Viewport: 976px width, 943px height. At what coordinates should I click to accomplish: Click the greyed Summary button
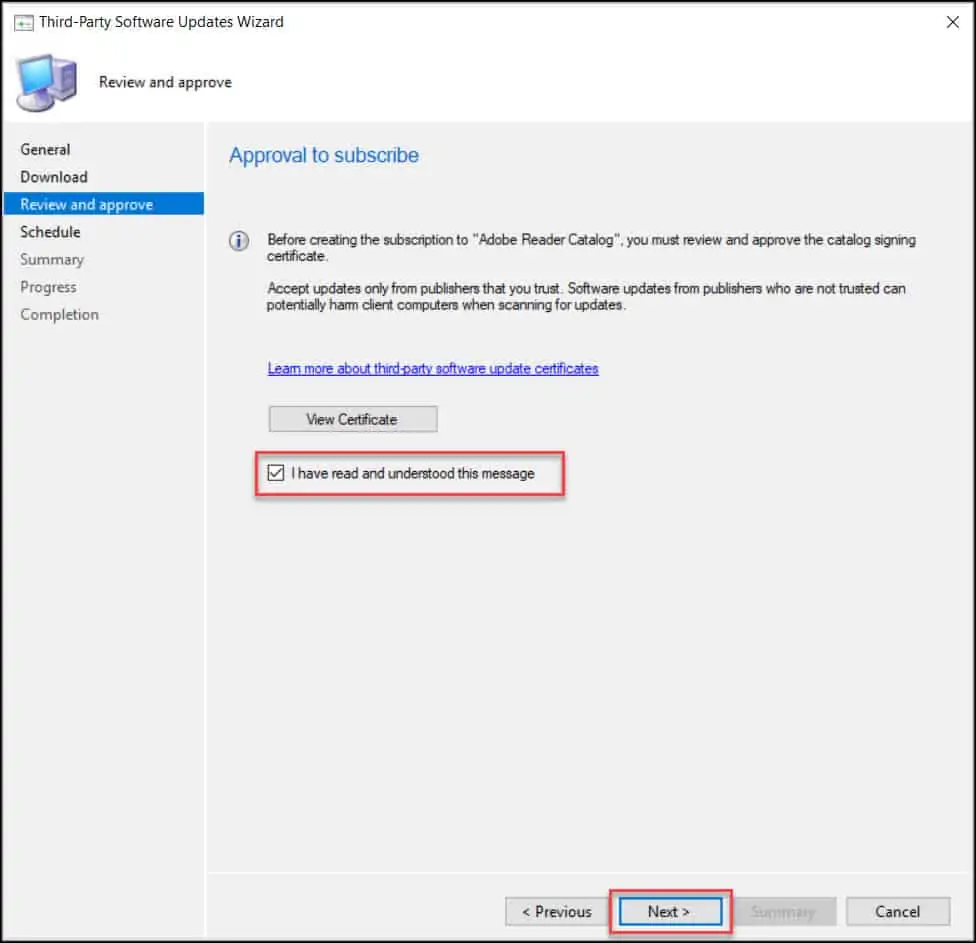[x=783, y=911]
